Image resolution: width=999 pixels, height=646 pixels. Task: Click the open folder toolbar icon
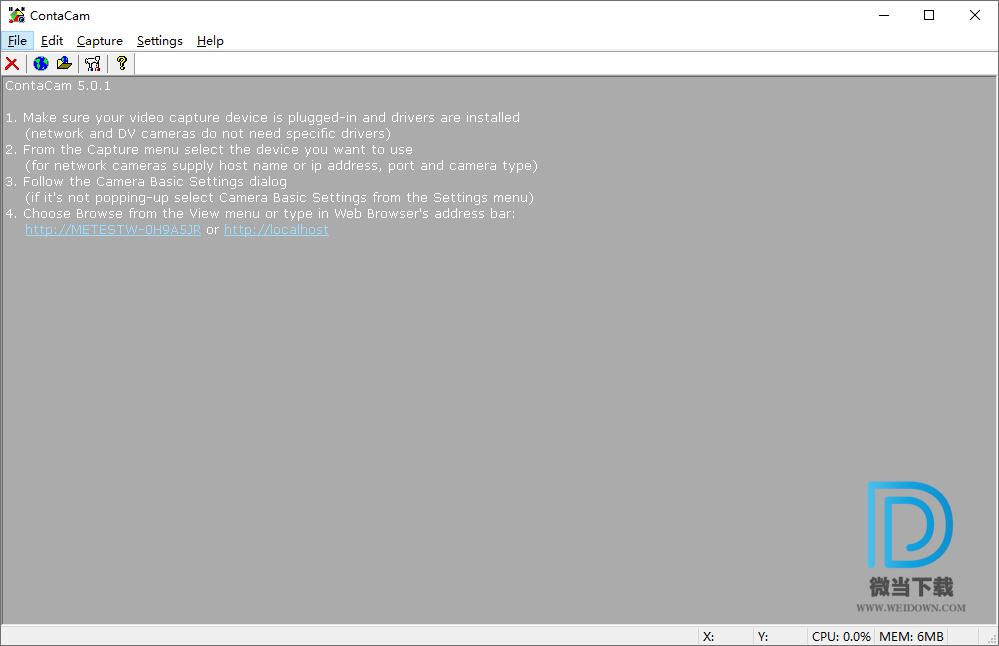(65, 64)
